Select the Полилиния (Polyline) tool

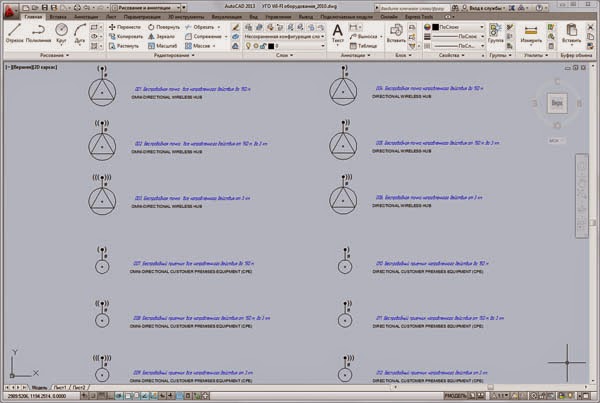(x=38, y=33)
